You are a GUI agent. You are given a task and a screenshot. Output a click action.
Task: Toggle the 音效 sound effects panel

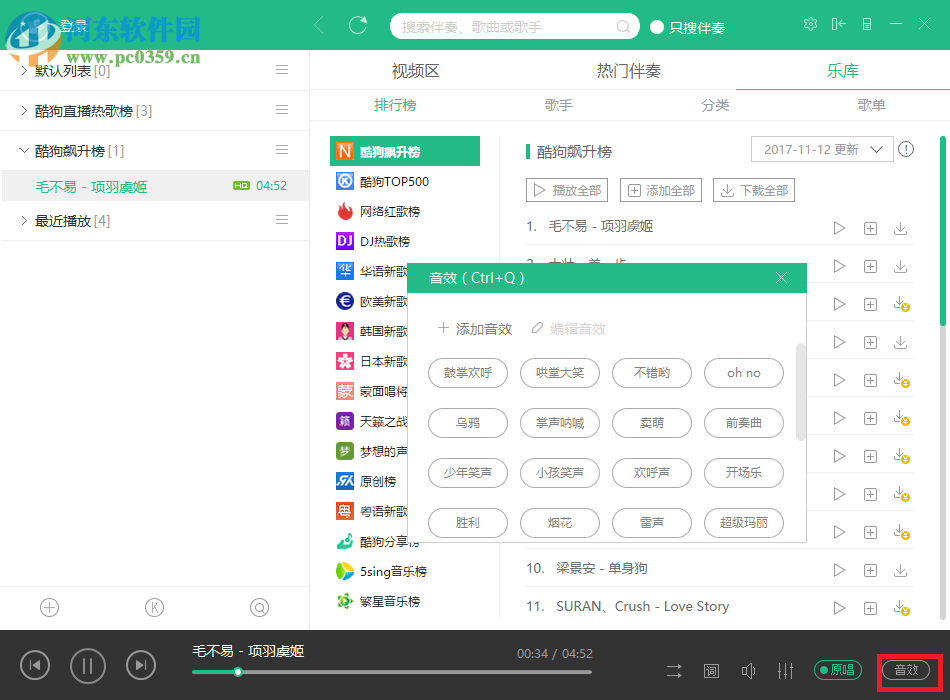908,671
